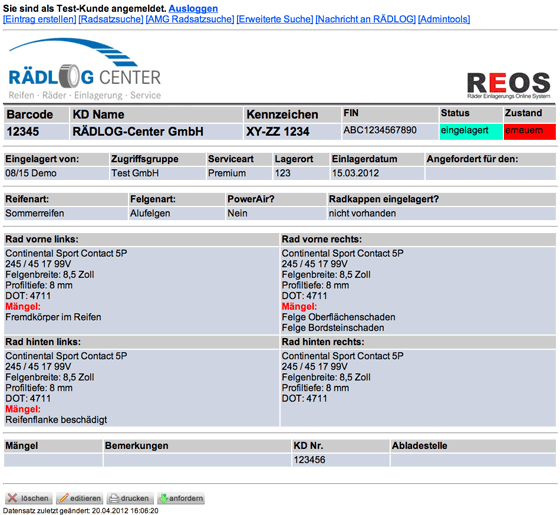Open the Radsatzsuche page
The image size is (560, 515).
tap(111, 19)
